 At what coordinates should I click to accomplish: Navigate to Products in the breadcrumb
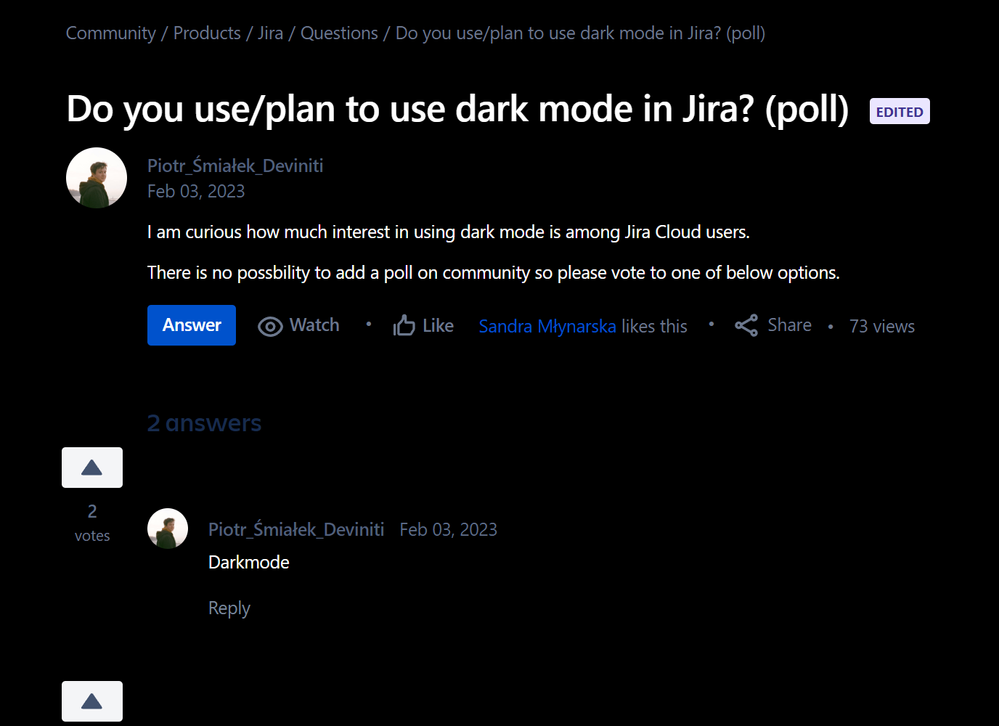(206, 32)
